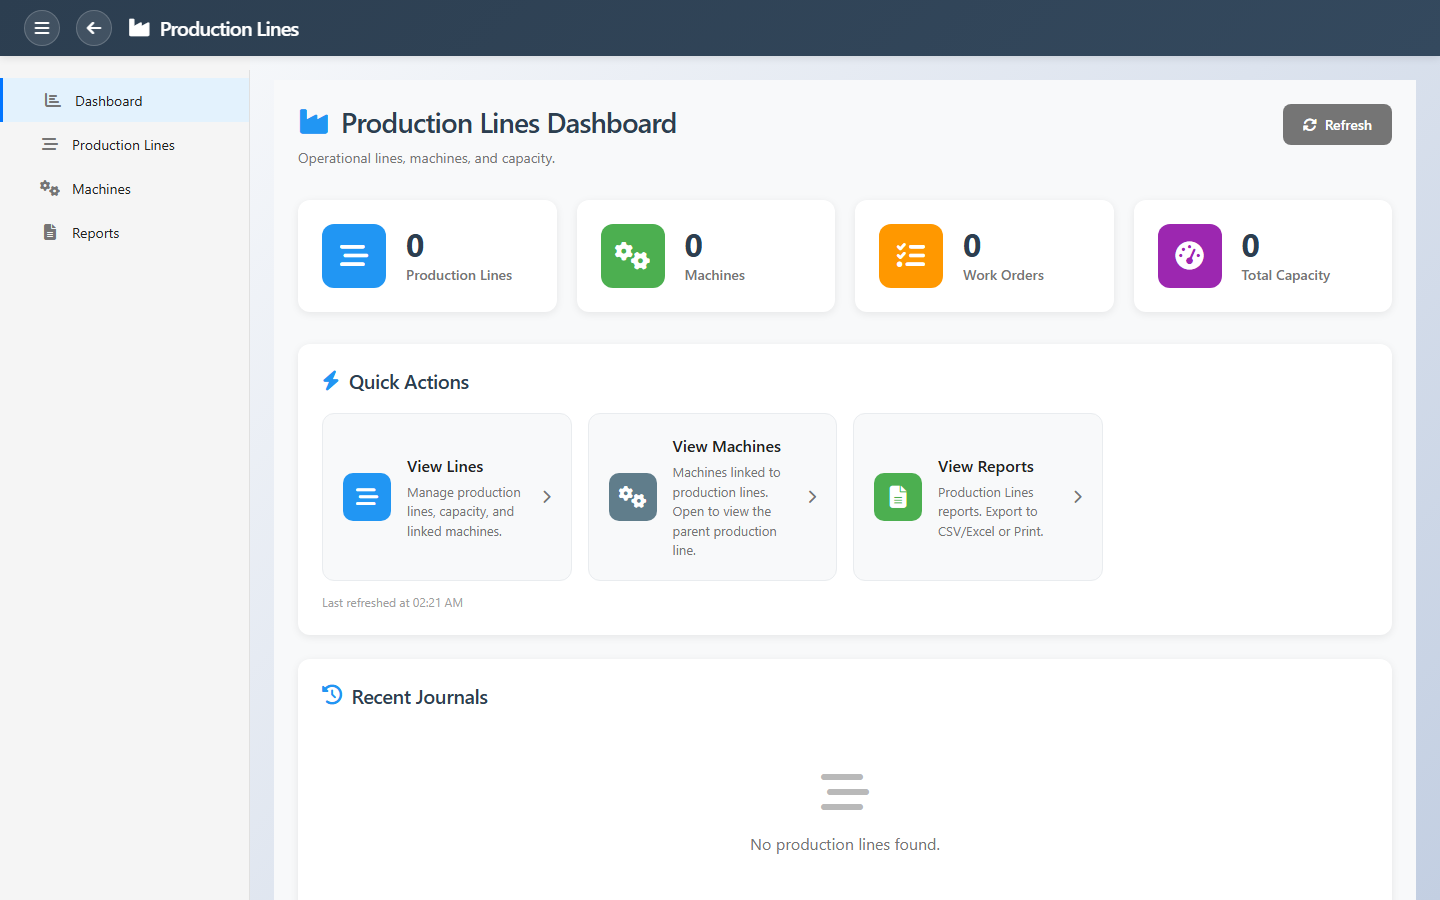Click the green Machines gears stat icon
The image size is (1440, 900).
[632, 256]
